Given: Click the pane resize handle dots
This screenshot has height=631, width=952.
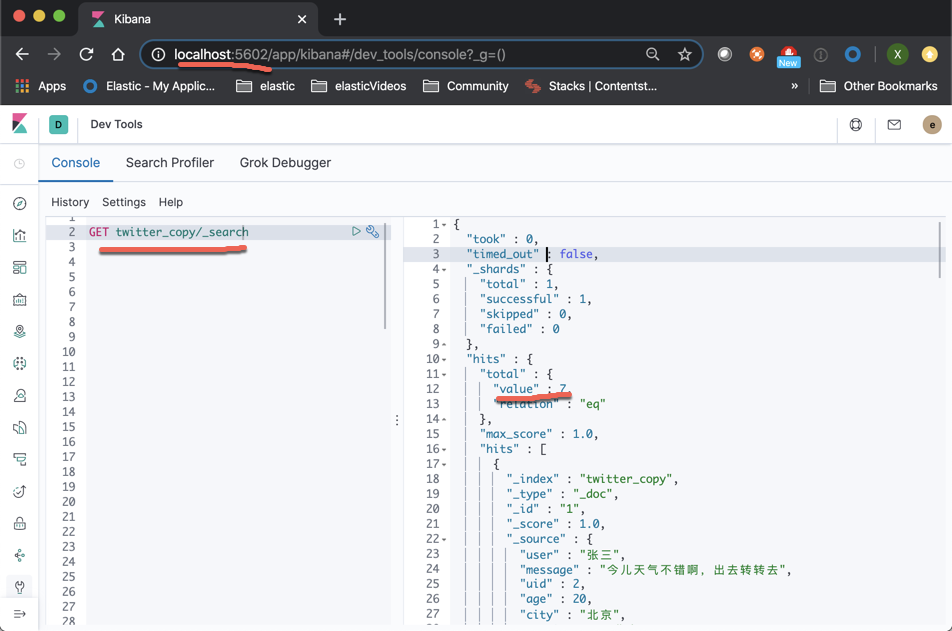Looking at the screenshot, I should tap(397, 420).
